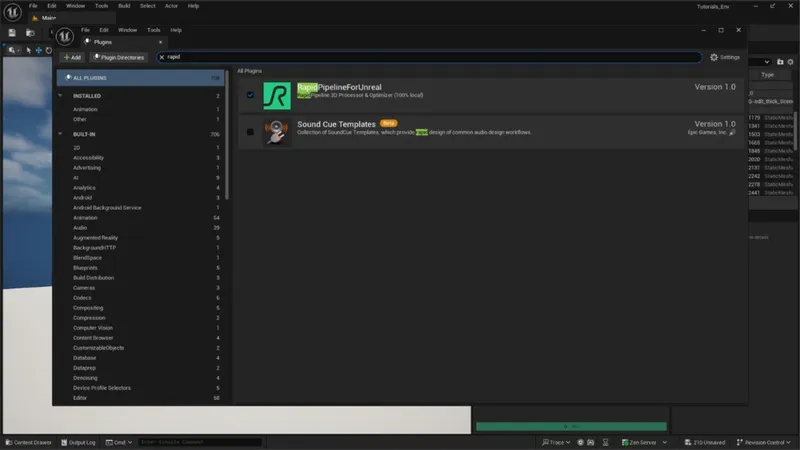
Task: Open Settings gear in Plugins window
Action: coord(724,57)
